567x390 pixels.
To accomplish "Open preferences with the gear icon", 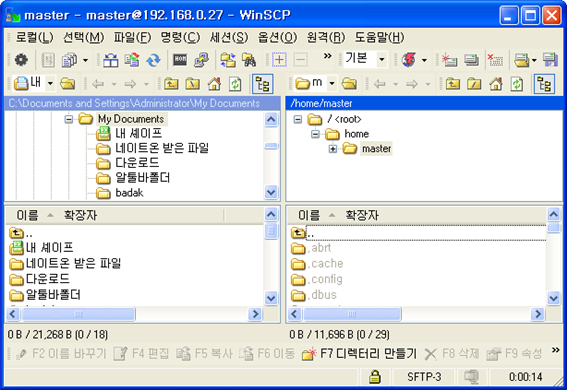I will 21,60.
